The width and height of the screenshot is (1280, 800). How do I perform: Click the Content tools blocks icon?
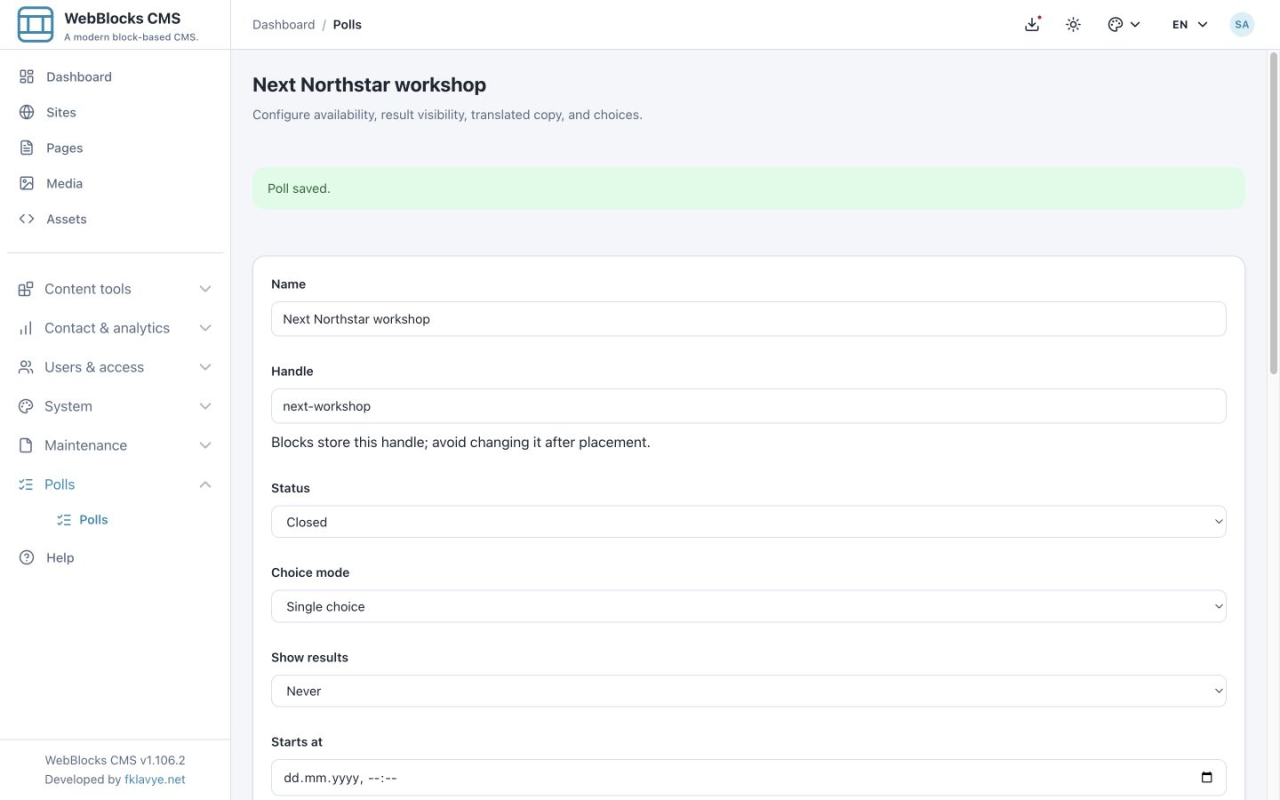(x=26, y=289)
